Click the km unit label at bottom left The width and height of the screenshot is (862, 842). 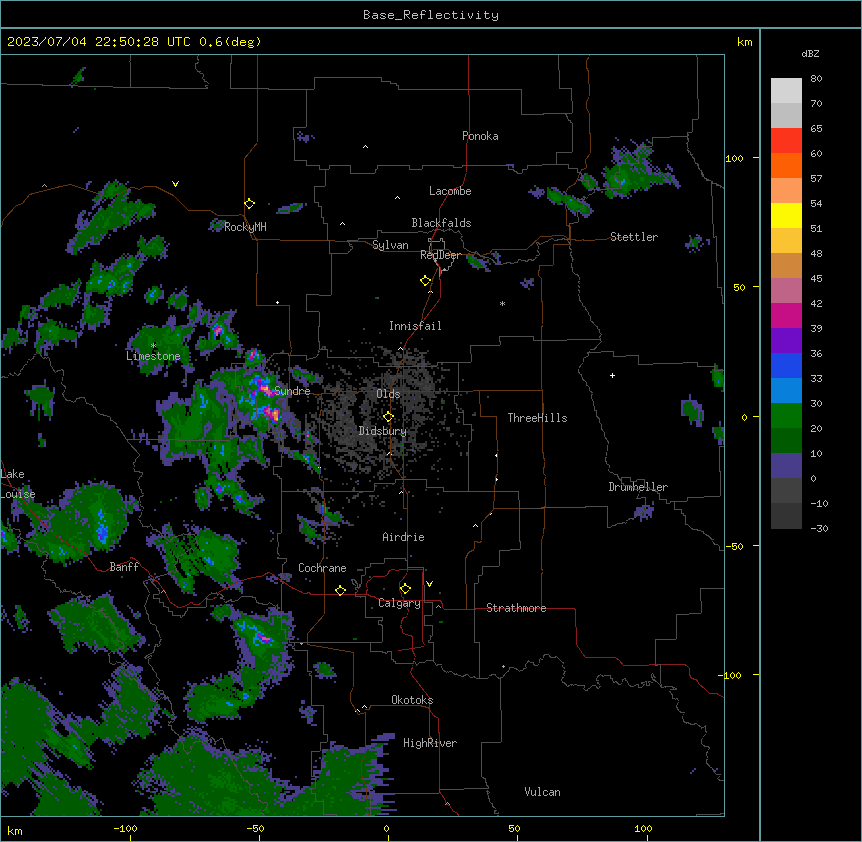coord(15,830)
